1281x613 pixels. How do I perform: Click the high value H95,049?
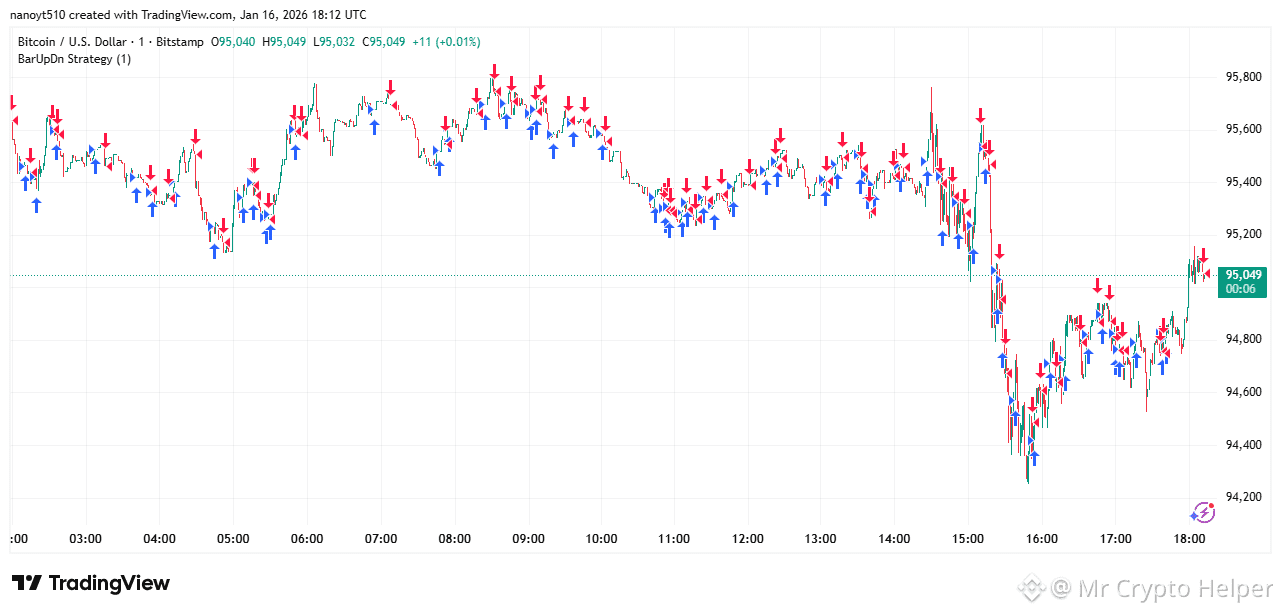point(285,42)
